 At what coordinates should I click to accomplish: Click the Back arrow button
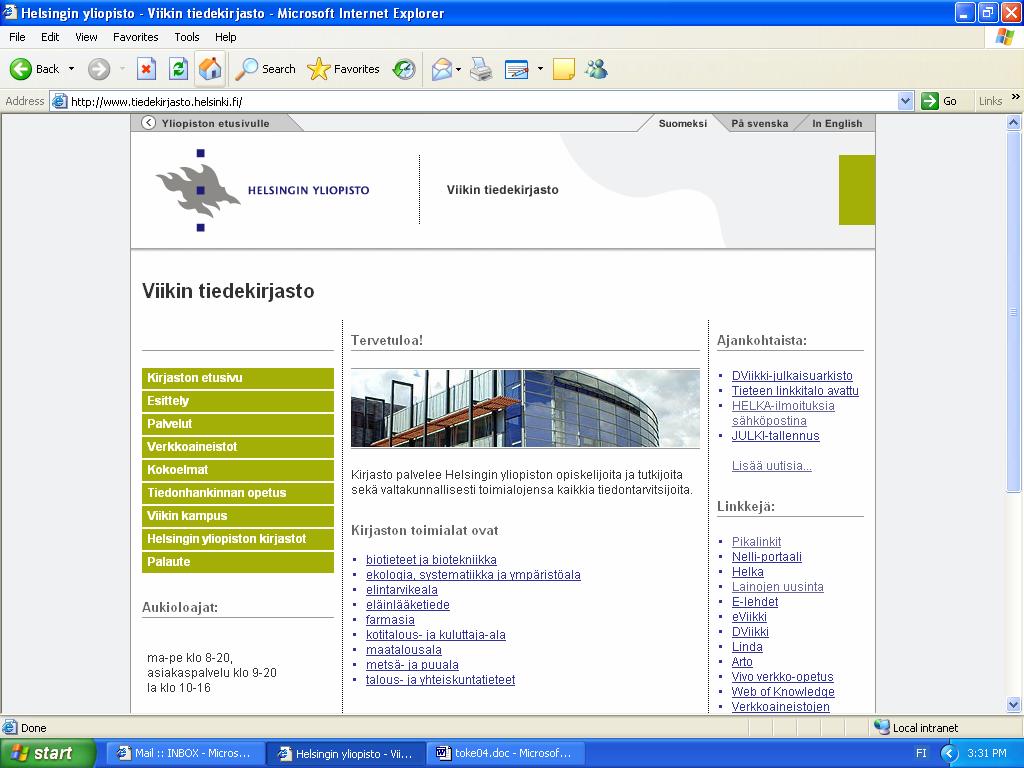(x=34, y=69)
